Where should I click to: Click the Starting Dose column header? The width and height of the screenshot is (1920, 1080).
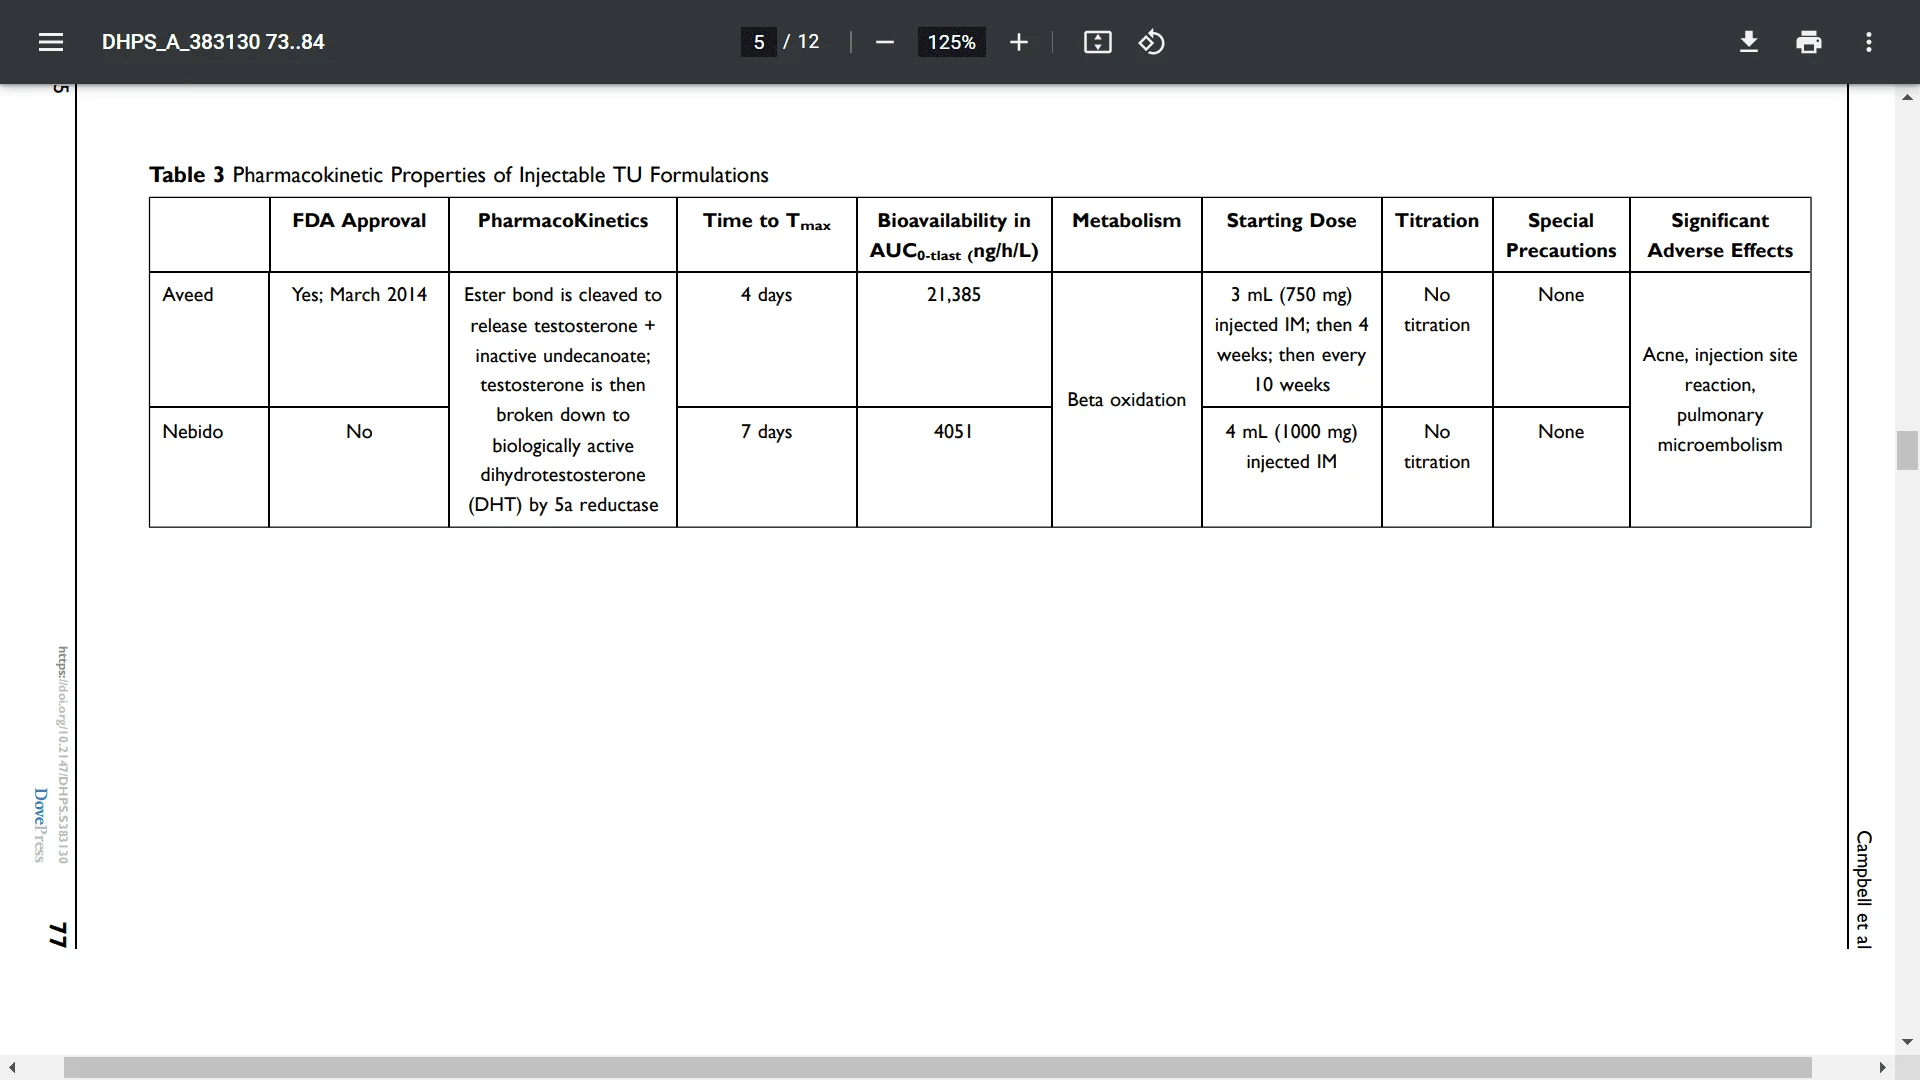pyautogui.click(x=1292, y=220)
